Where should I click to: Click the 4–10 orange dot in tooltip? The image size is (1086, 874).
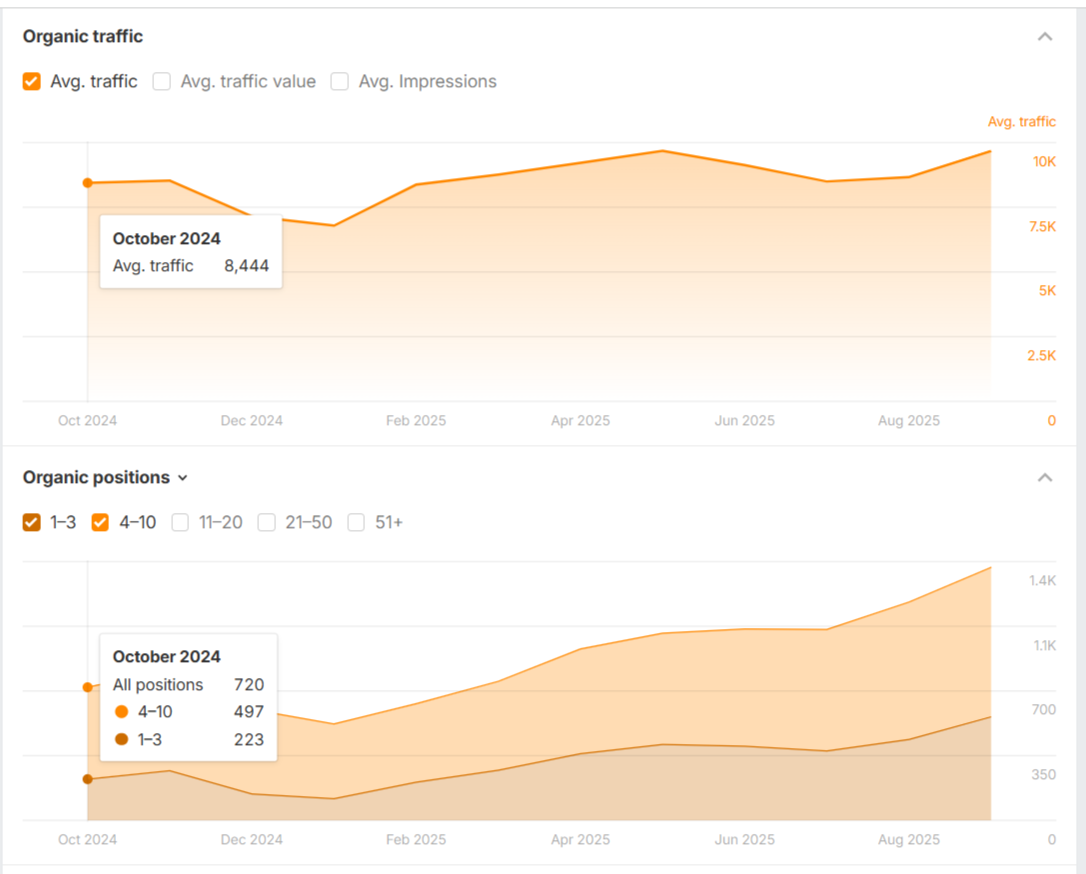[x=122, y=712]
